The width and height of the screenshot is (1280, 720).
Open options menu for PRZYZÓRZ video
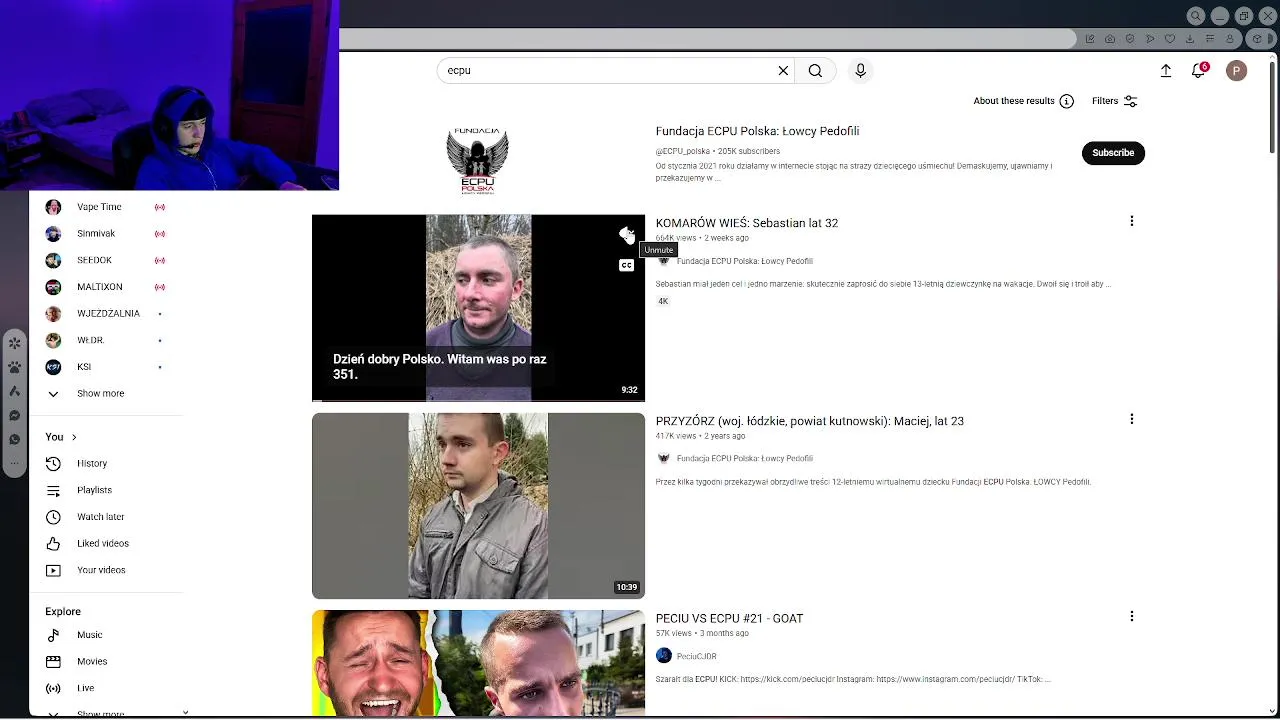tap(1132, 419)
